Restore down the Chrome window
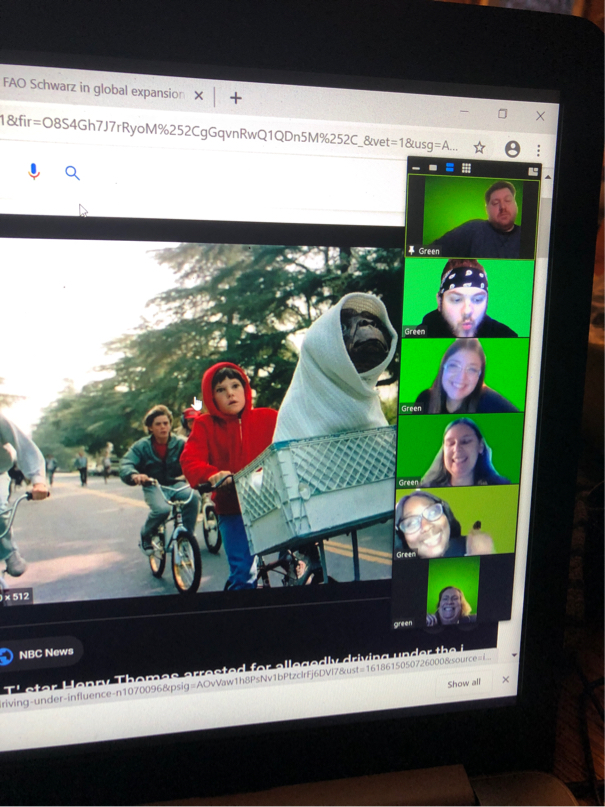 pyautogui.click(x=503, y=114)
